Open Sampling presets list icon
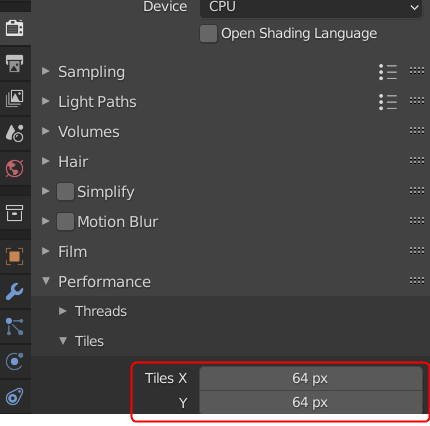The width and height of the screenshot is (430, 426). [388, 72]
